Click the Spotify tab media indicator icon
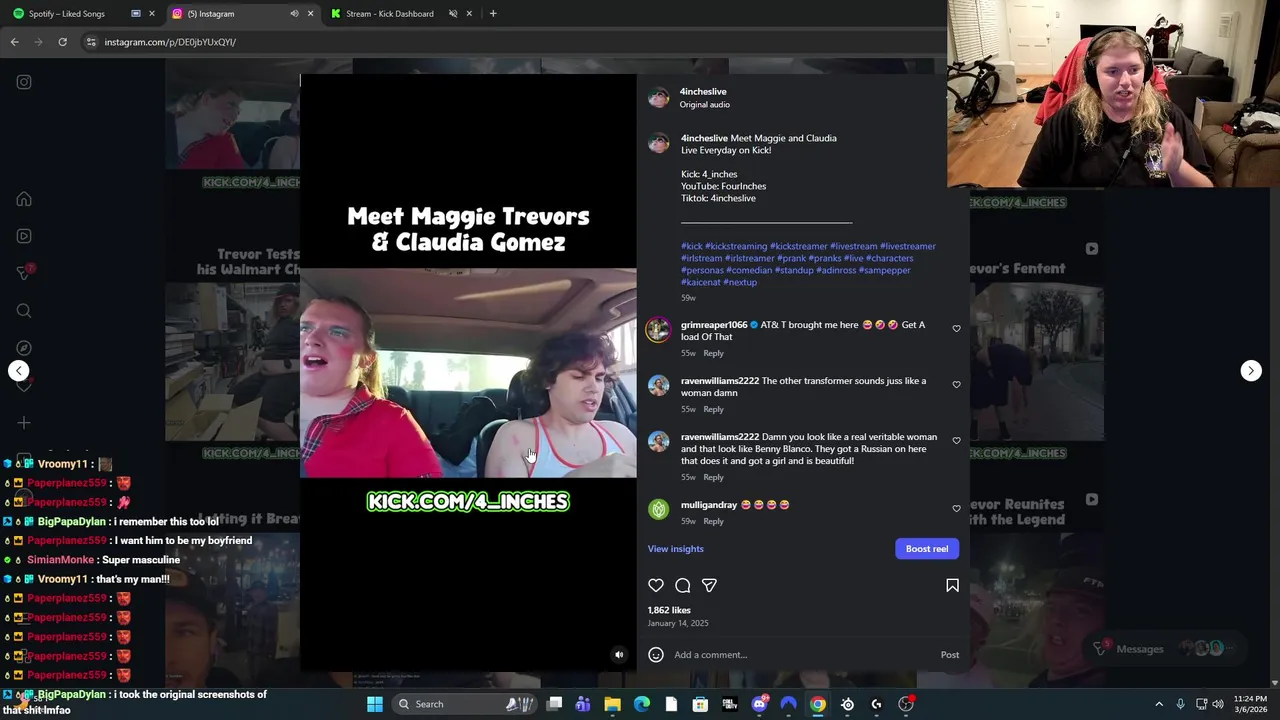The width and height of the screenshot is (1280, 720). (x=136, y=14)
